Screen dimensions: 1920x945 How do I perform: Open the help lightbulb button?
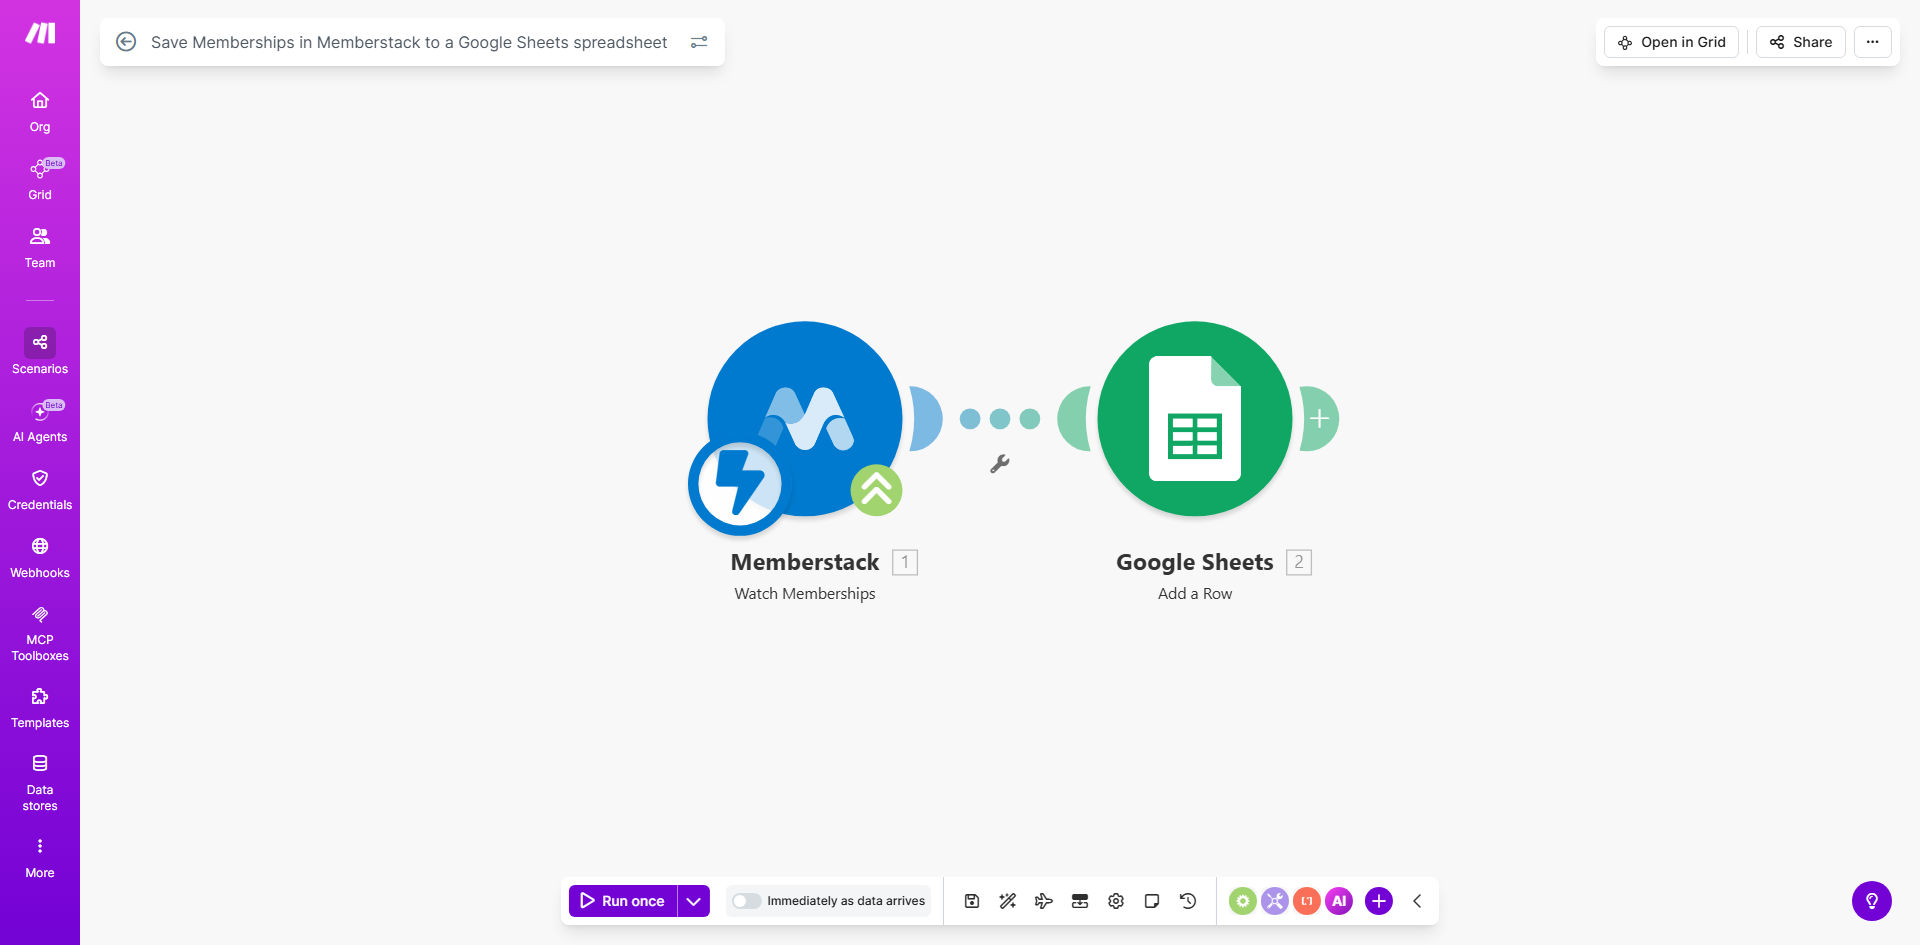point(1872,901)
